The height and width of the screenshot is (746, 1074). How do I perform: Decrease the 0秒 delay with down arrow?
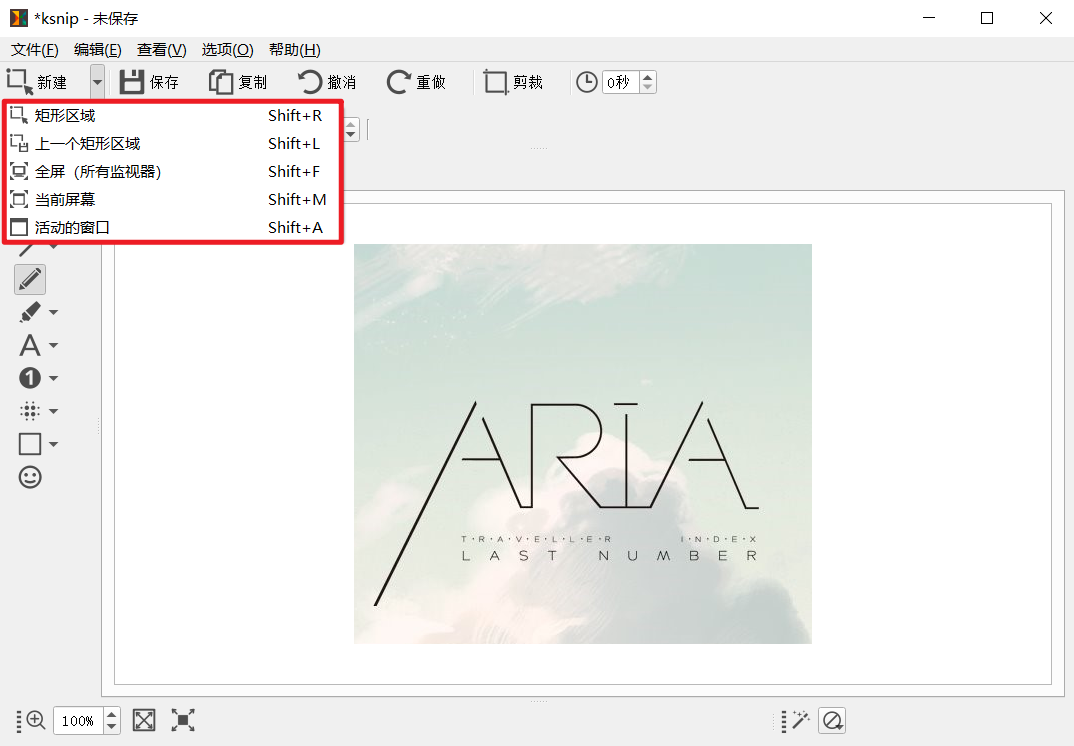(x=648, y=88)
